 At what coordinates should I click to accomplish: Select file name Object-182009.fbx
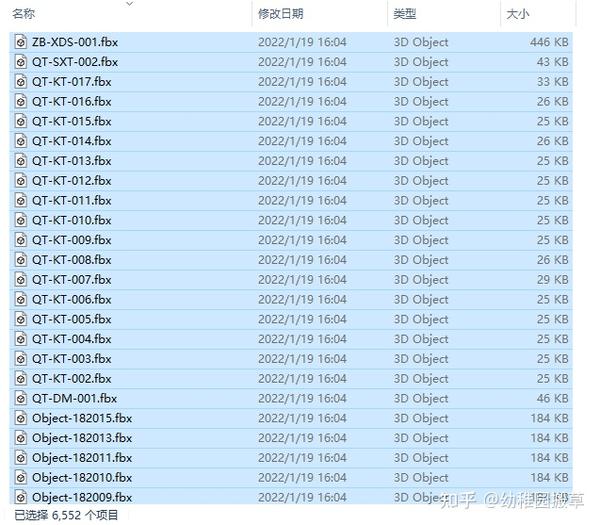(x=82, y=497)
